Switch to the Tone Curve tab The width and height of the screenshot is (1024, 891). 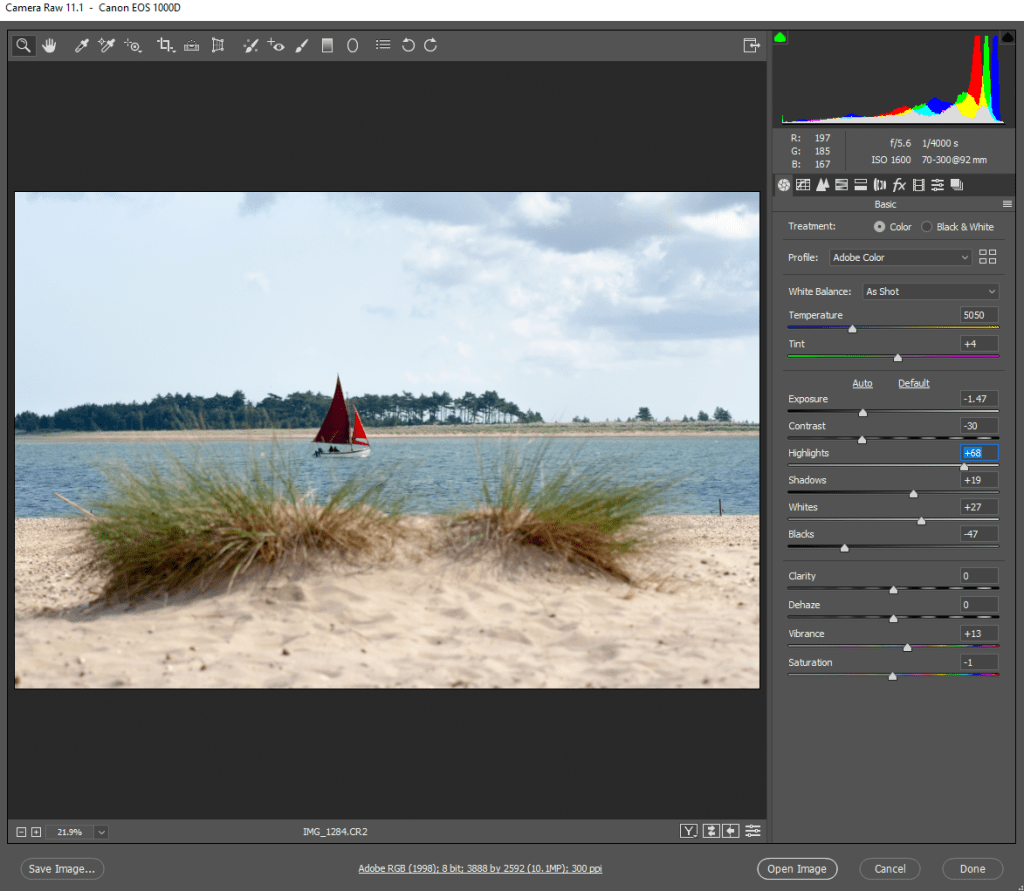803,185
